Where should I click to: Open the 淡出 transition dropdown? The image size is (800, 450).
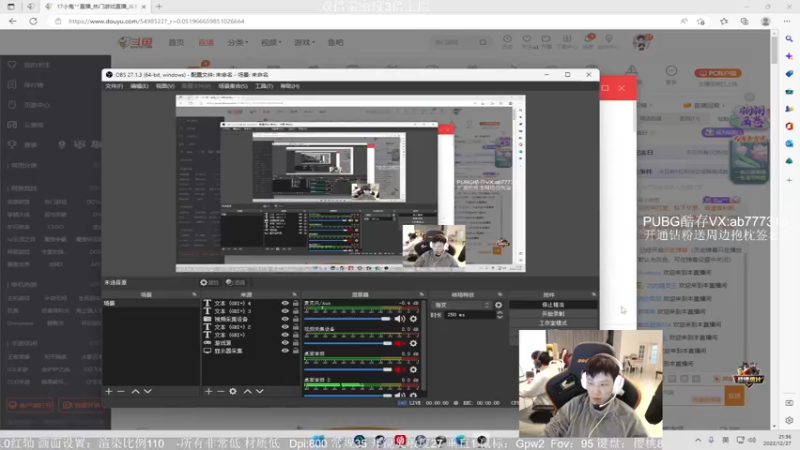462,305
